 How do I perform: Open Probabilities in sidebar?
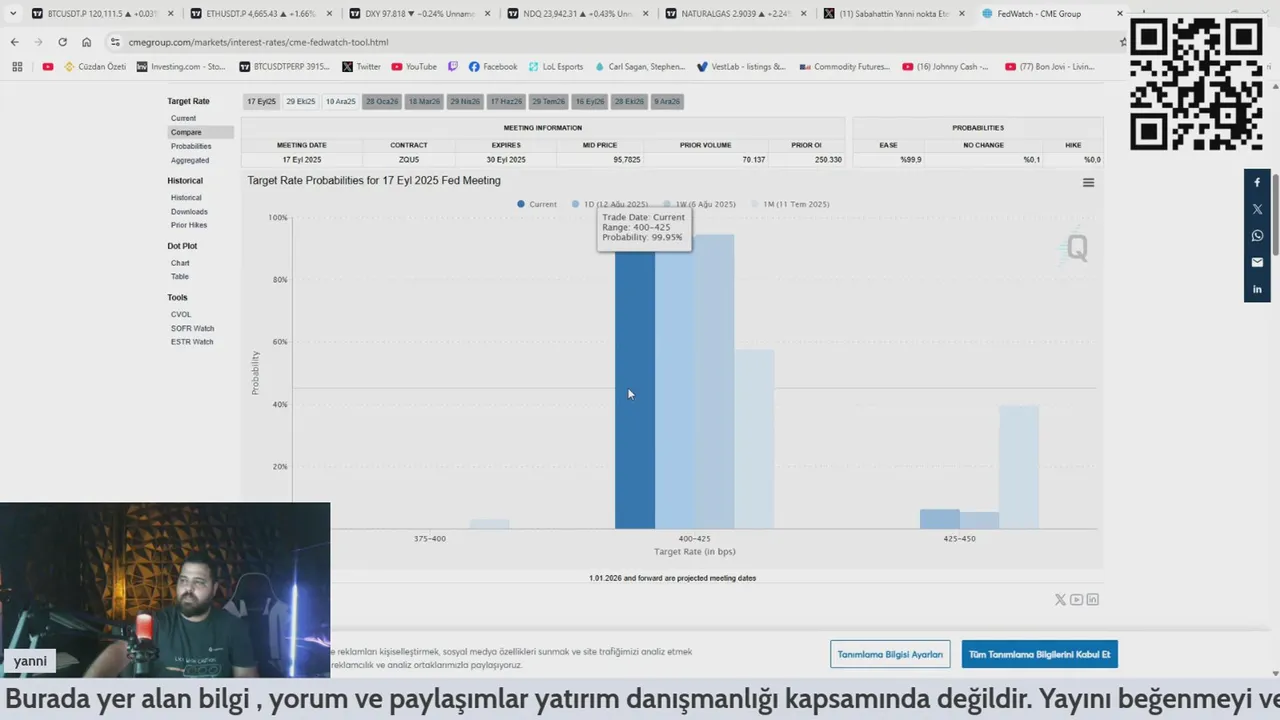click(x=191, y=146)
